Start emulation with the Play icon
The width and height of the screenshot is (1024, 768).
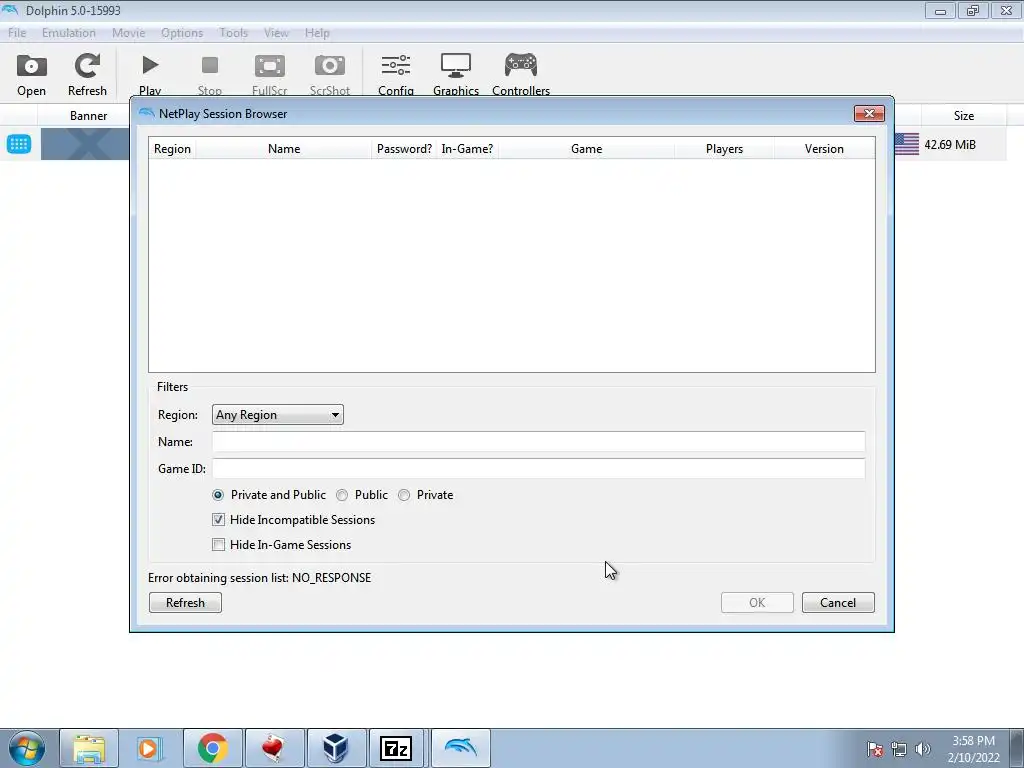150,74
